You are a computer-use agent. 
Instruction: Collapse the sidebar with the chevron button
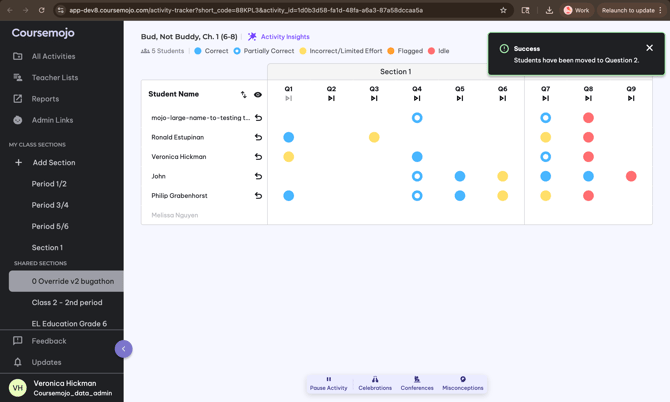point(123,349)
